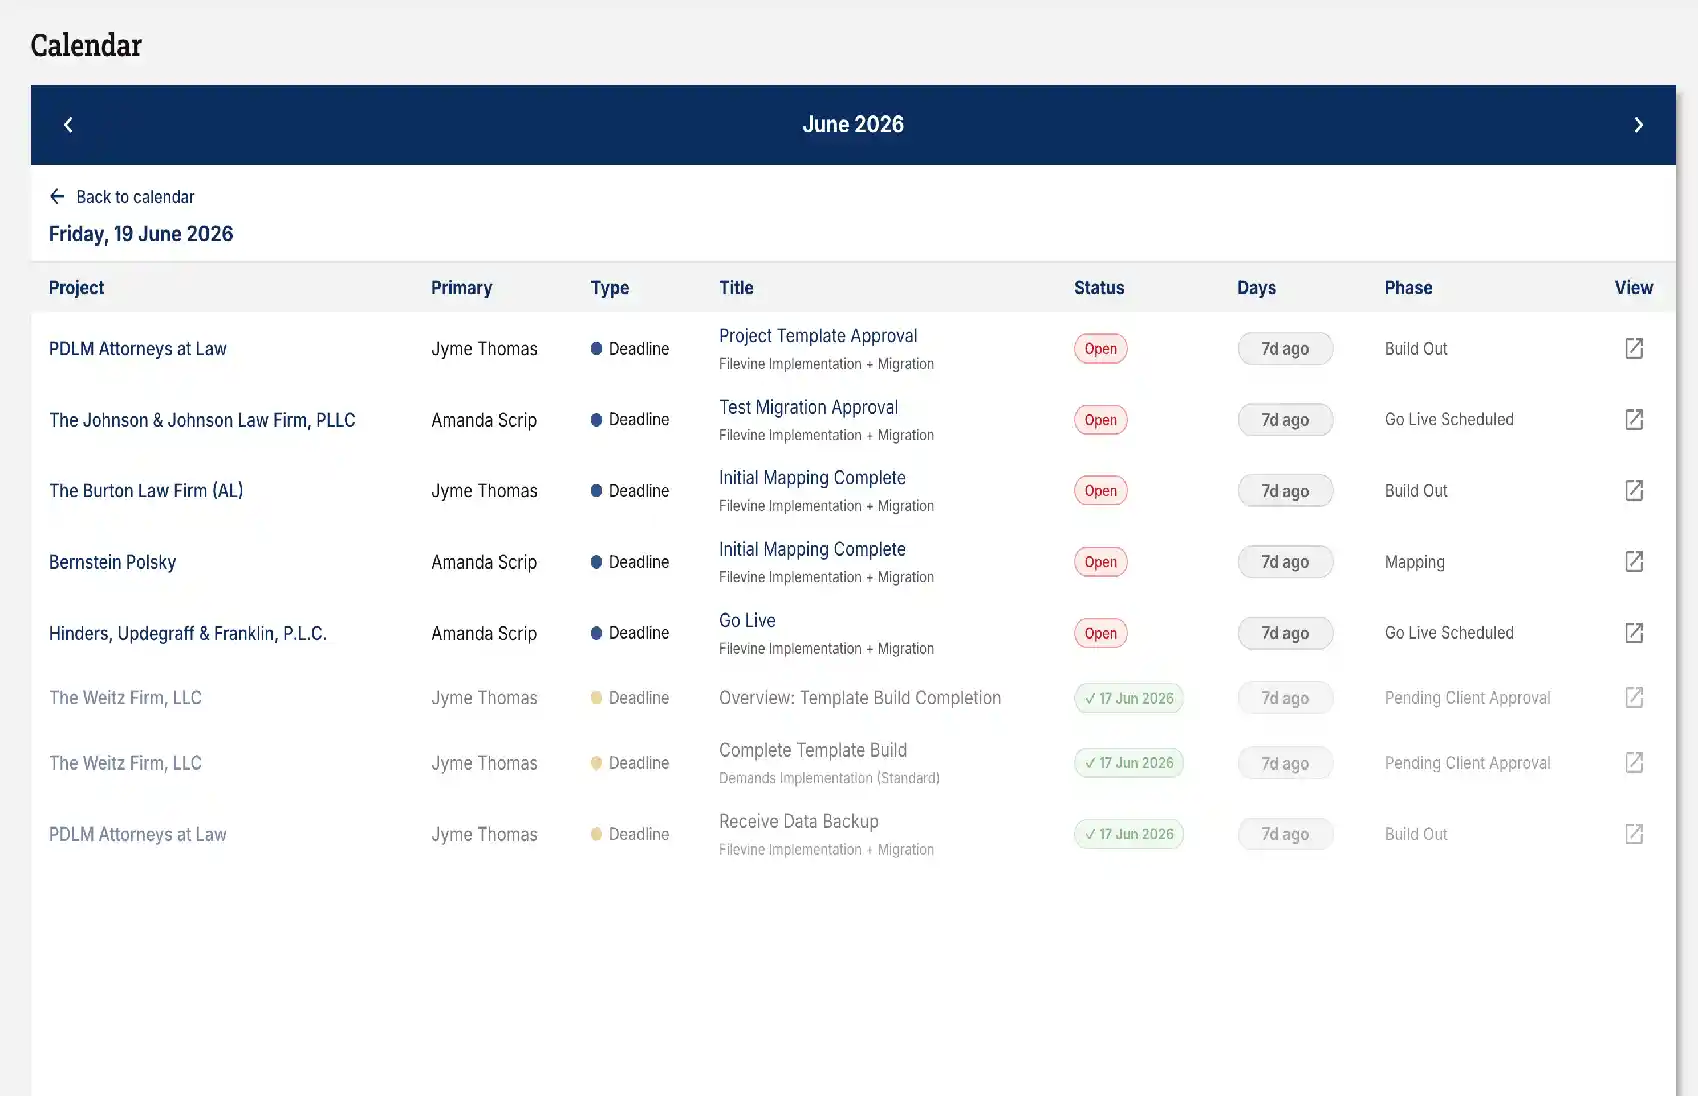Click Initial Mapping Complete title for Burton Law Firm
This screenshot has width=1698, height=1096.
pos(812,478)
